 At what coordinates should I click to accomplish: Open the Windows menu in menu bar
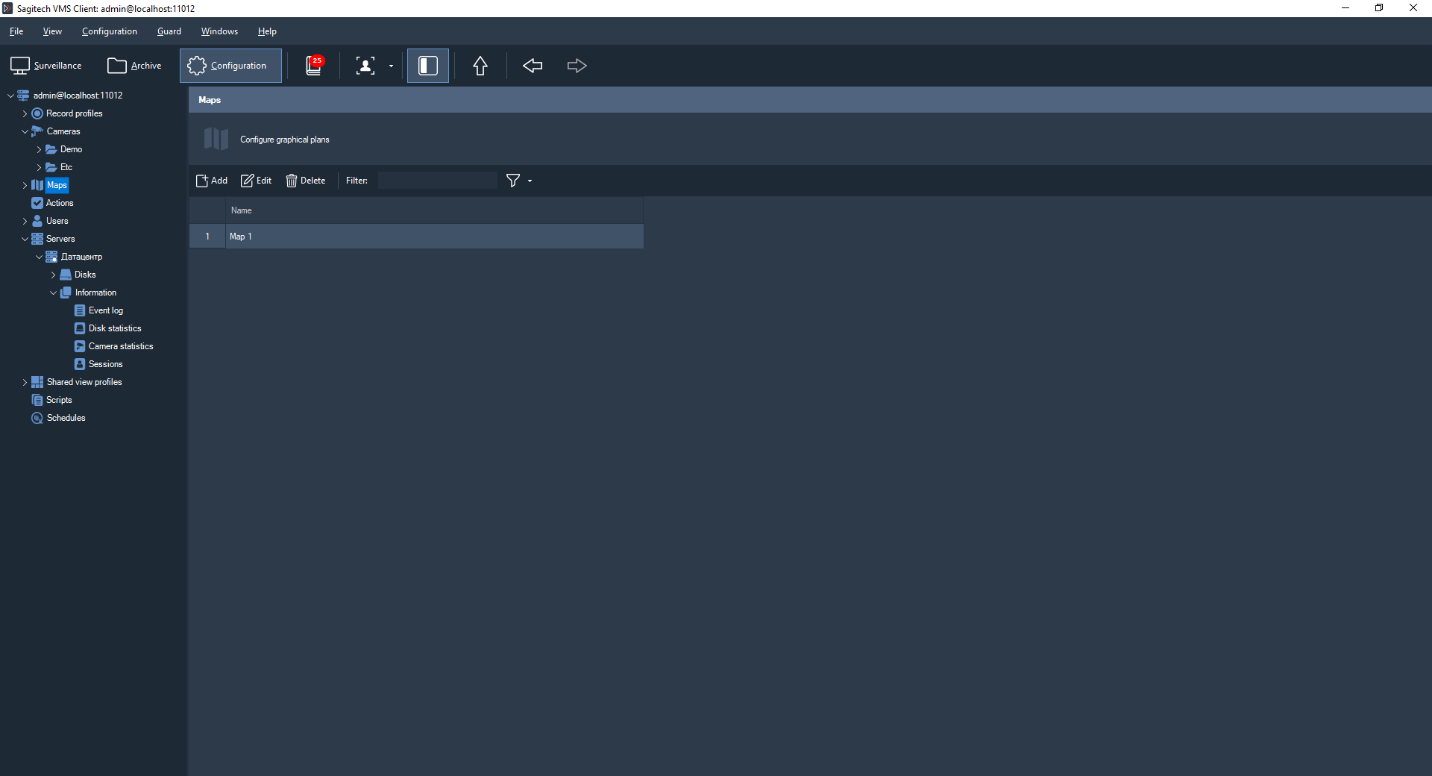[x=219, y=32]
